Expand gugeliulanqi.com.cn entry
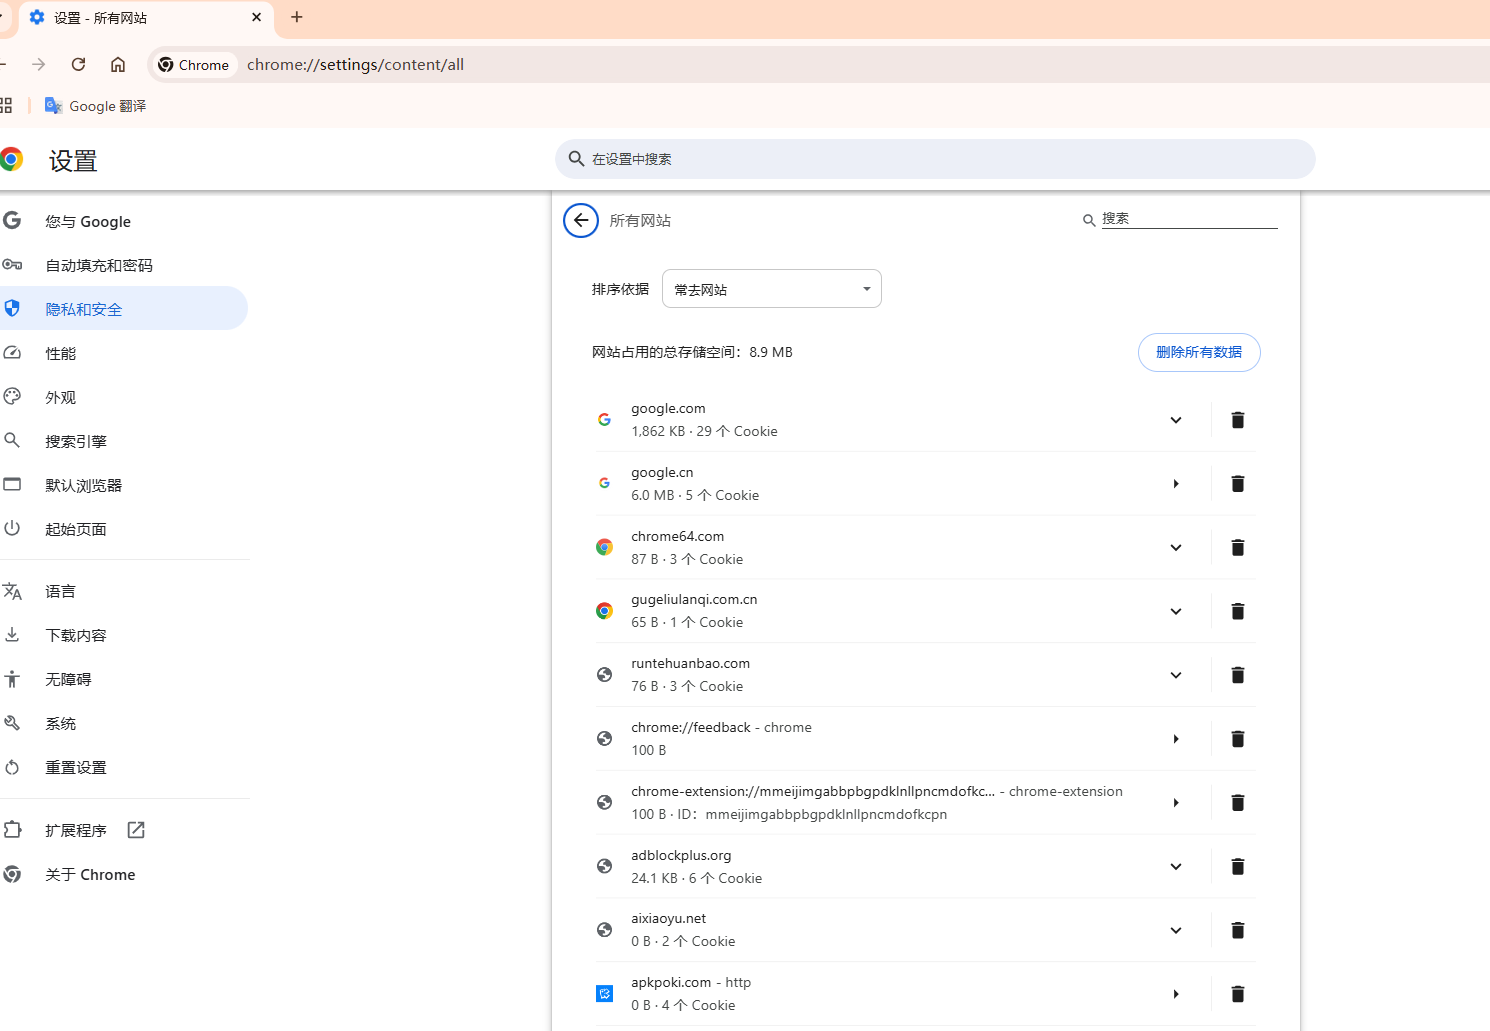The width and height of the screenshot is (1490, 1031). pos(1176,611)
